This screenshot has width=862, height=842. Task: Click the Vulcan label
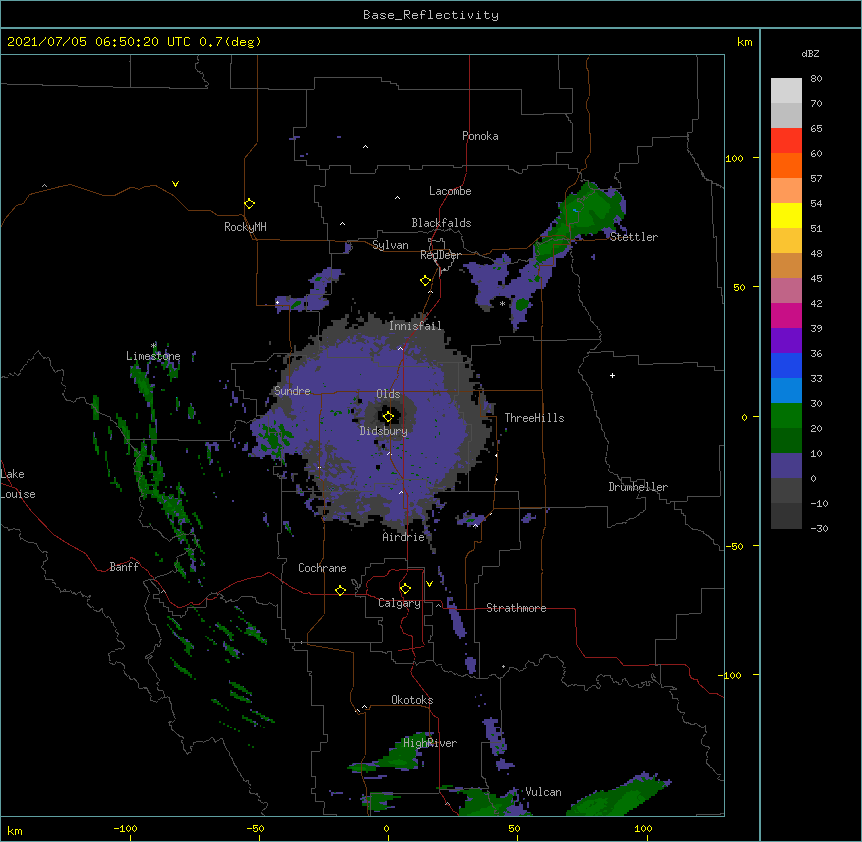click(x=543, y=792)
